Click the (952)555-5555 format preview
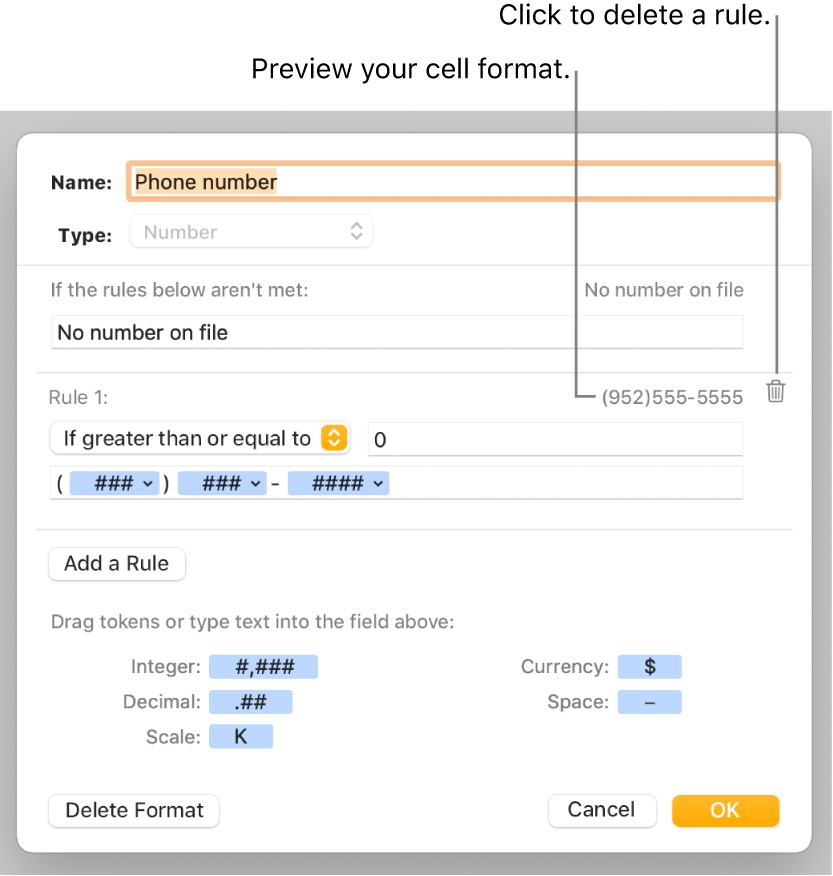 [x=672, y=397]
